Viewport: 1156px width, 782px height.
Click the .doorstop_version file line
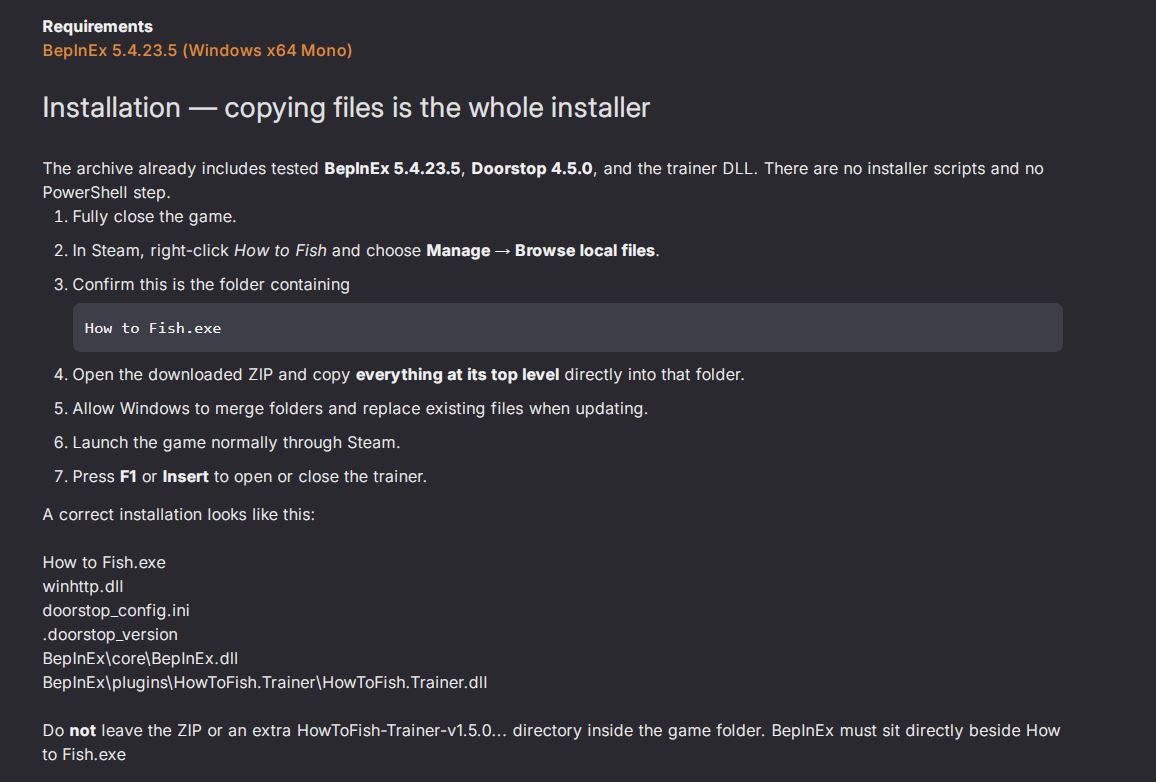point(110,635)
